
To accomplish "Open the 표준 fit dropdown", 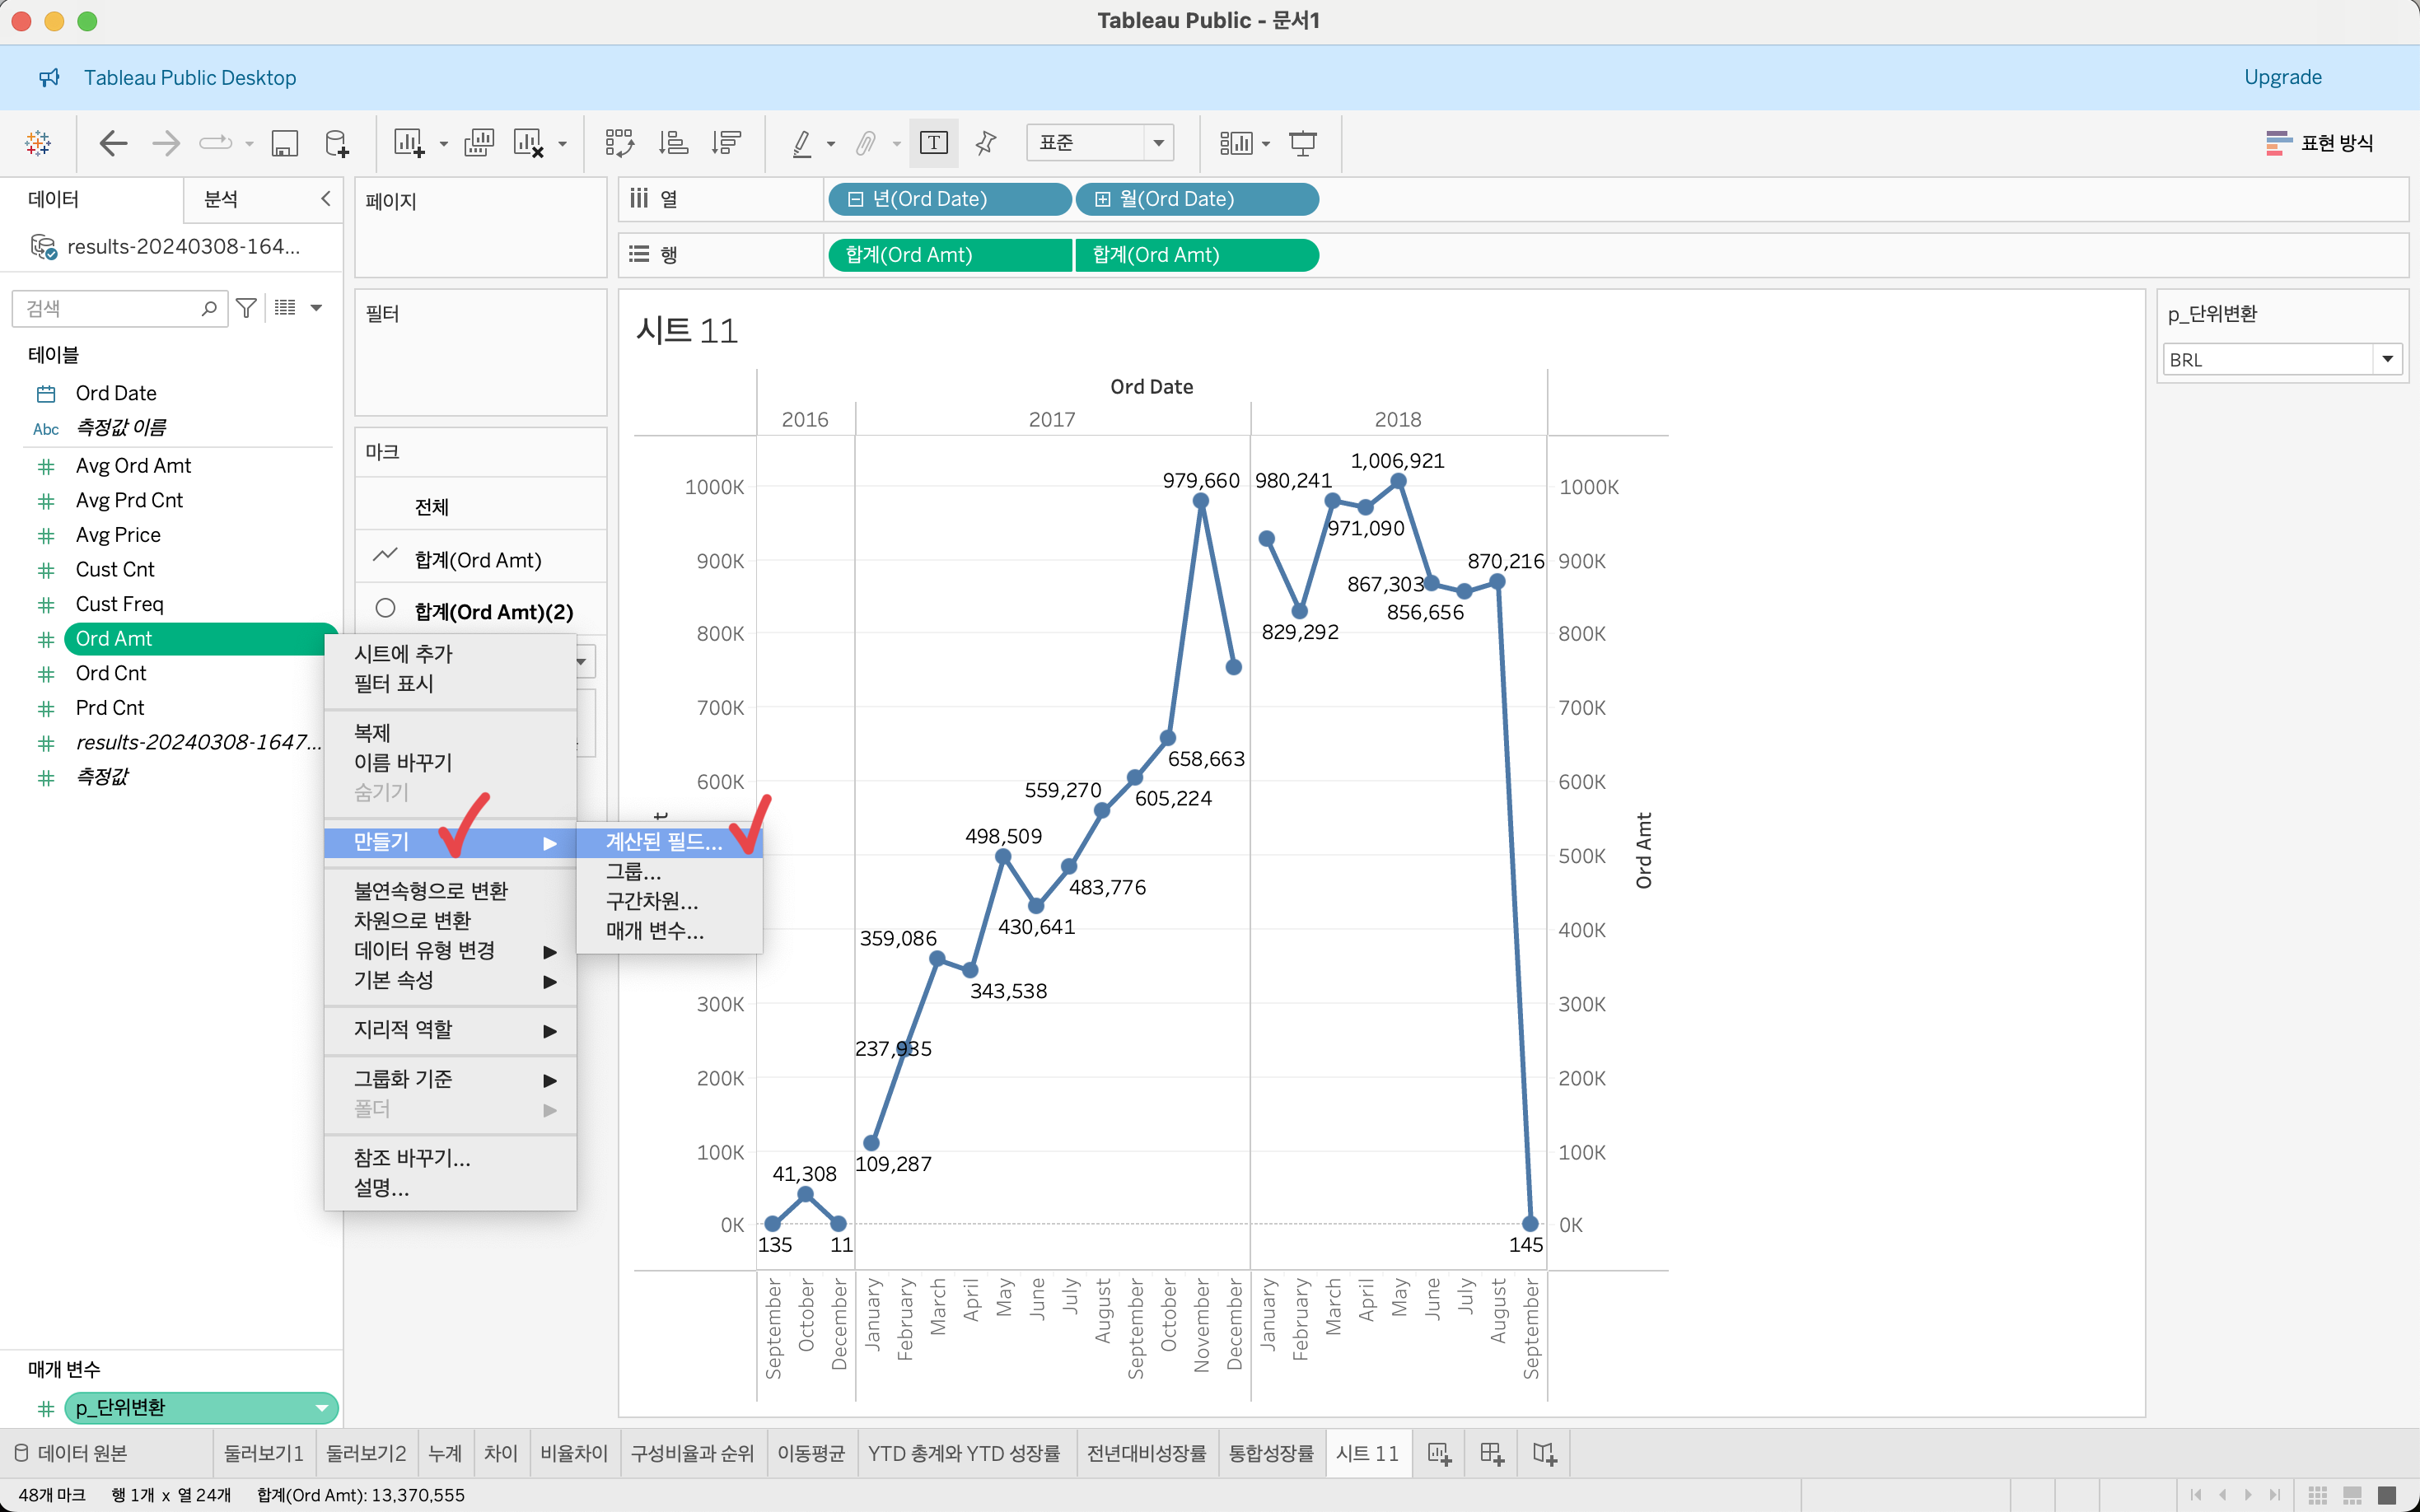I will [x=1158, y=143].
